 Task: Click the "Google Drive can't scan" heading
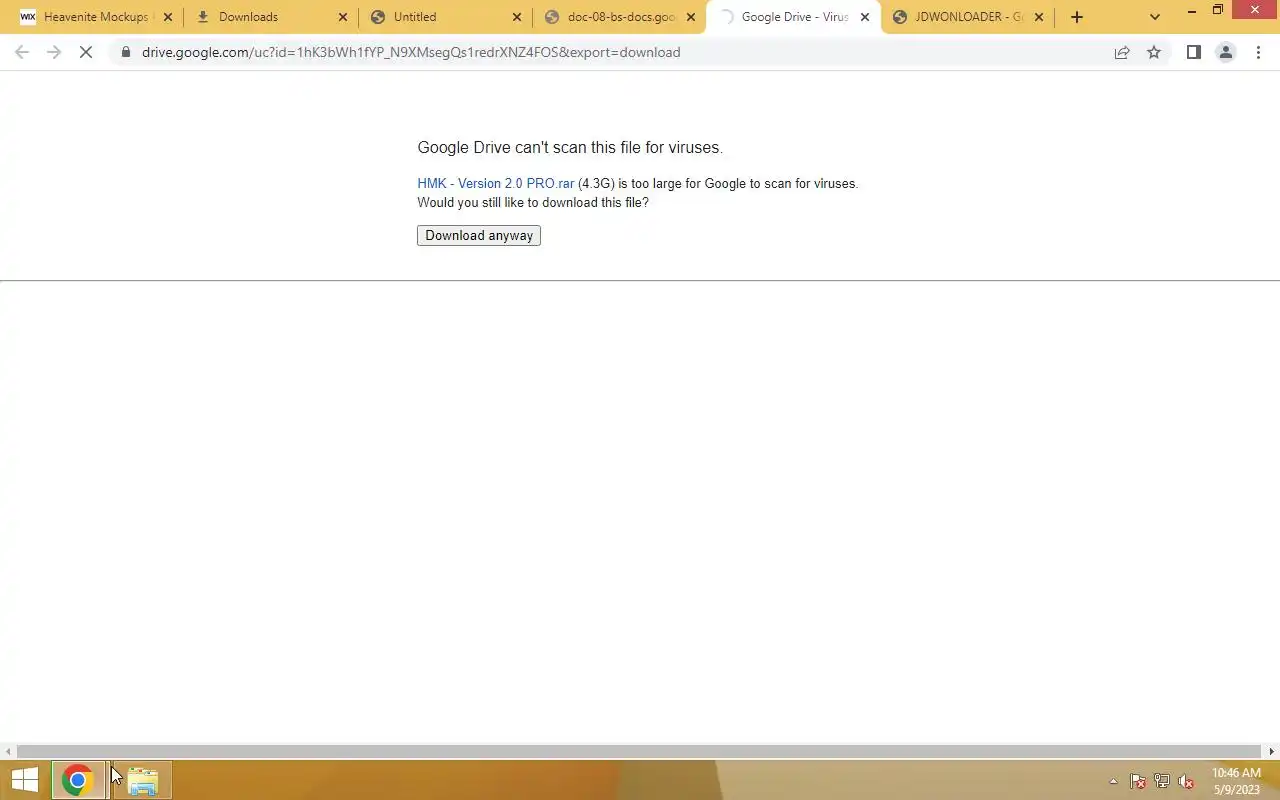point(570,148)
